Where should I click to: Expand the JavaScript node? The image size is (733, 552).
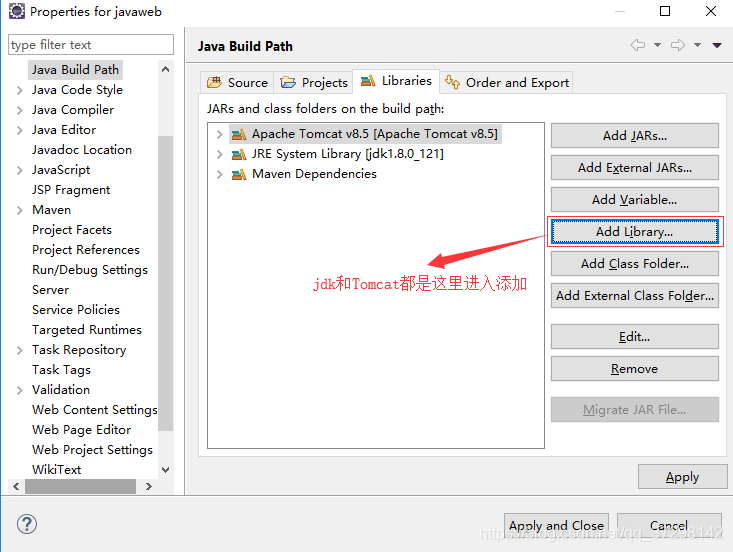(x=20, y=171)
